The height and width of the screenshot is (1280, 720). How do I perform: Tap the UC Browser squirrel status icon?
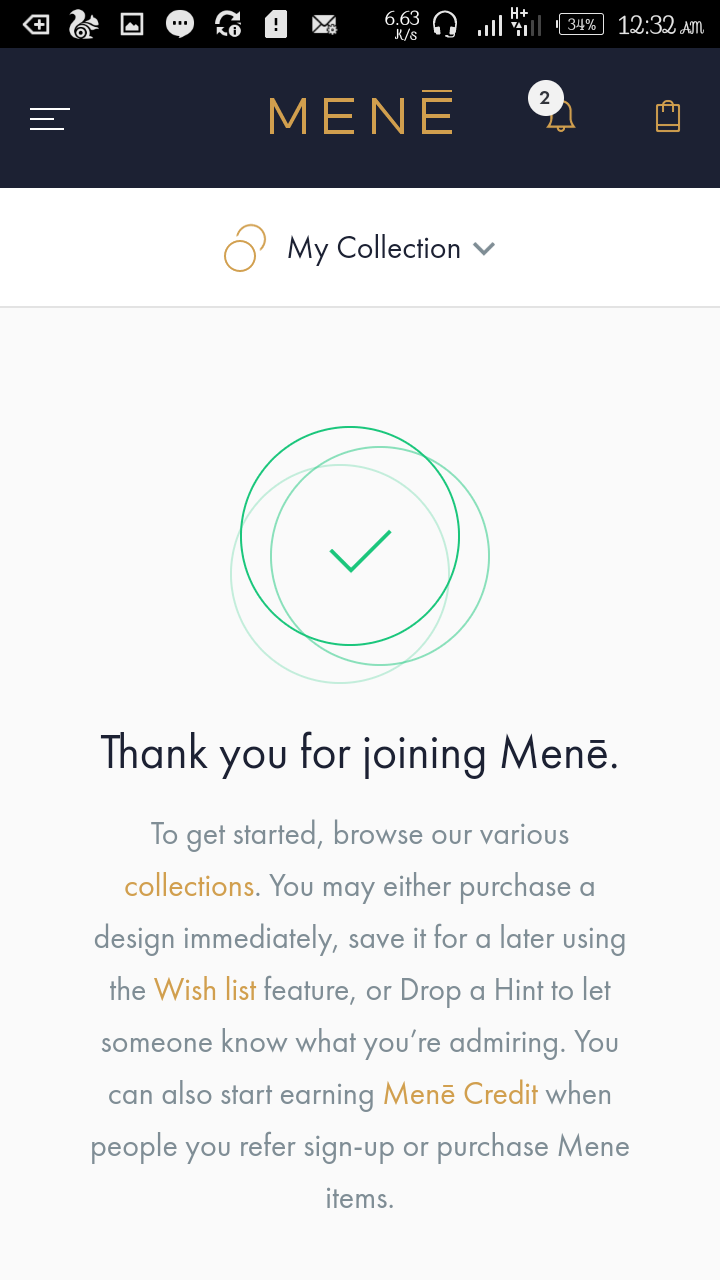[84, 24]
